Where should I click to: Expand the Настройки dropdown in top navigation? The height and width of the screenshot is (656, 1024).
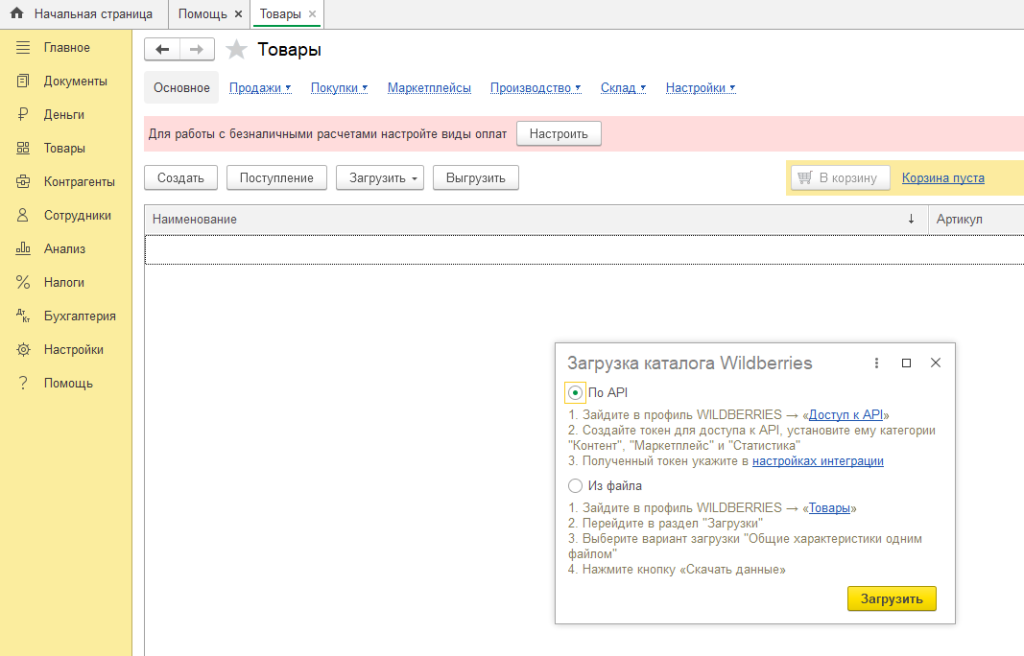click(700, 88)
